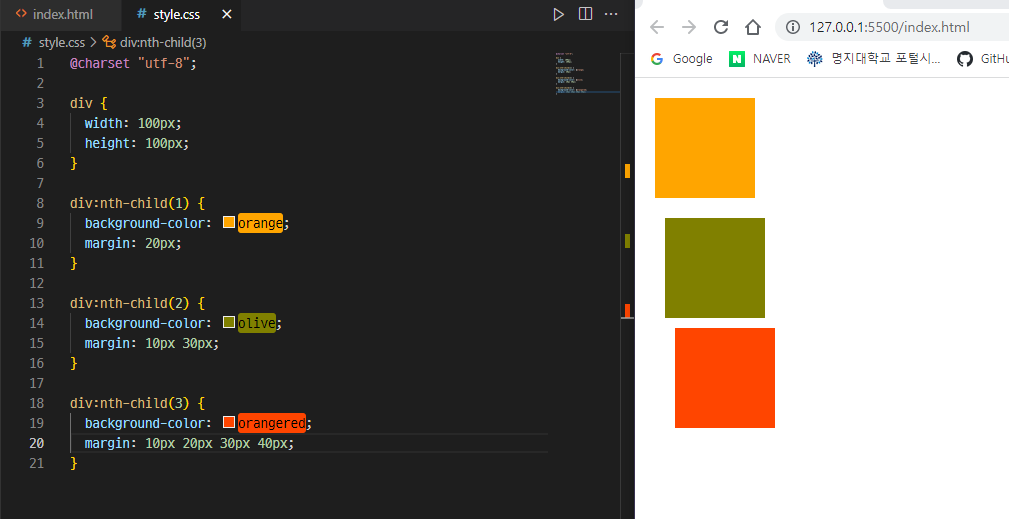Viewport: 1009px width, 519px height.
Task: Click line number 20 in the gutter
Action: (37, 443)
